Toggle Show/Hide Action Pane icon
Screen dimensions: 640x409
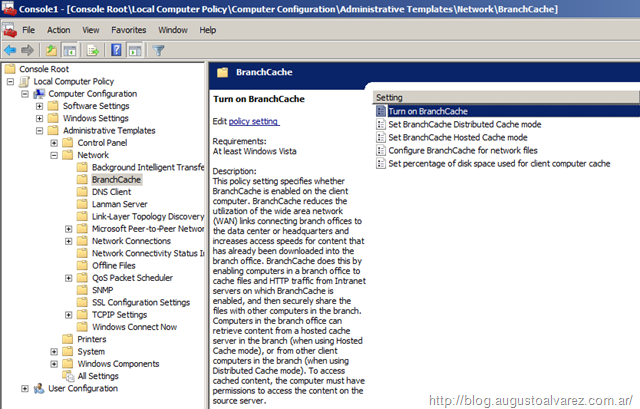(x=135, y=48)
